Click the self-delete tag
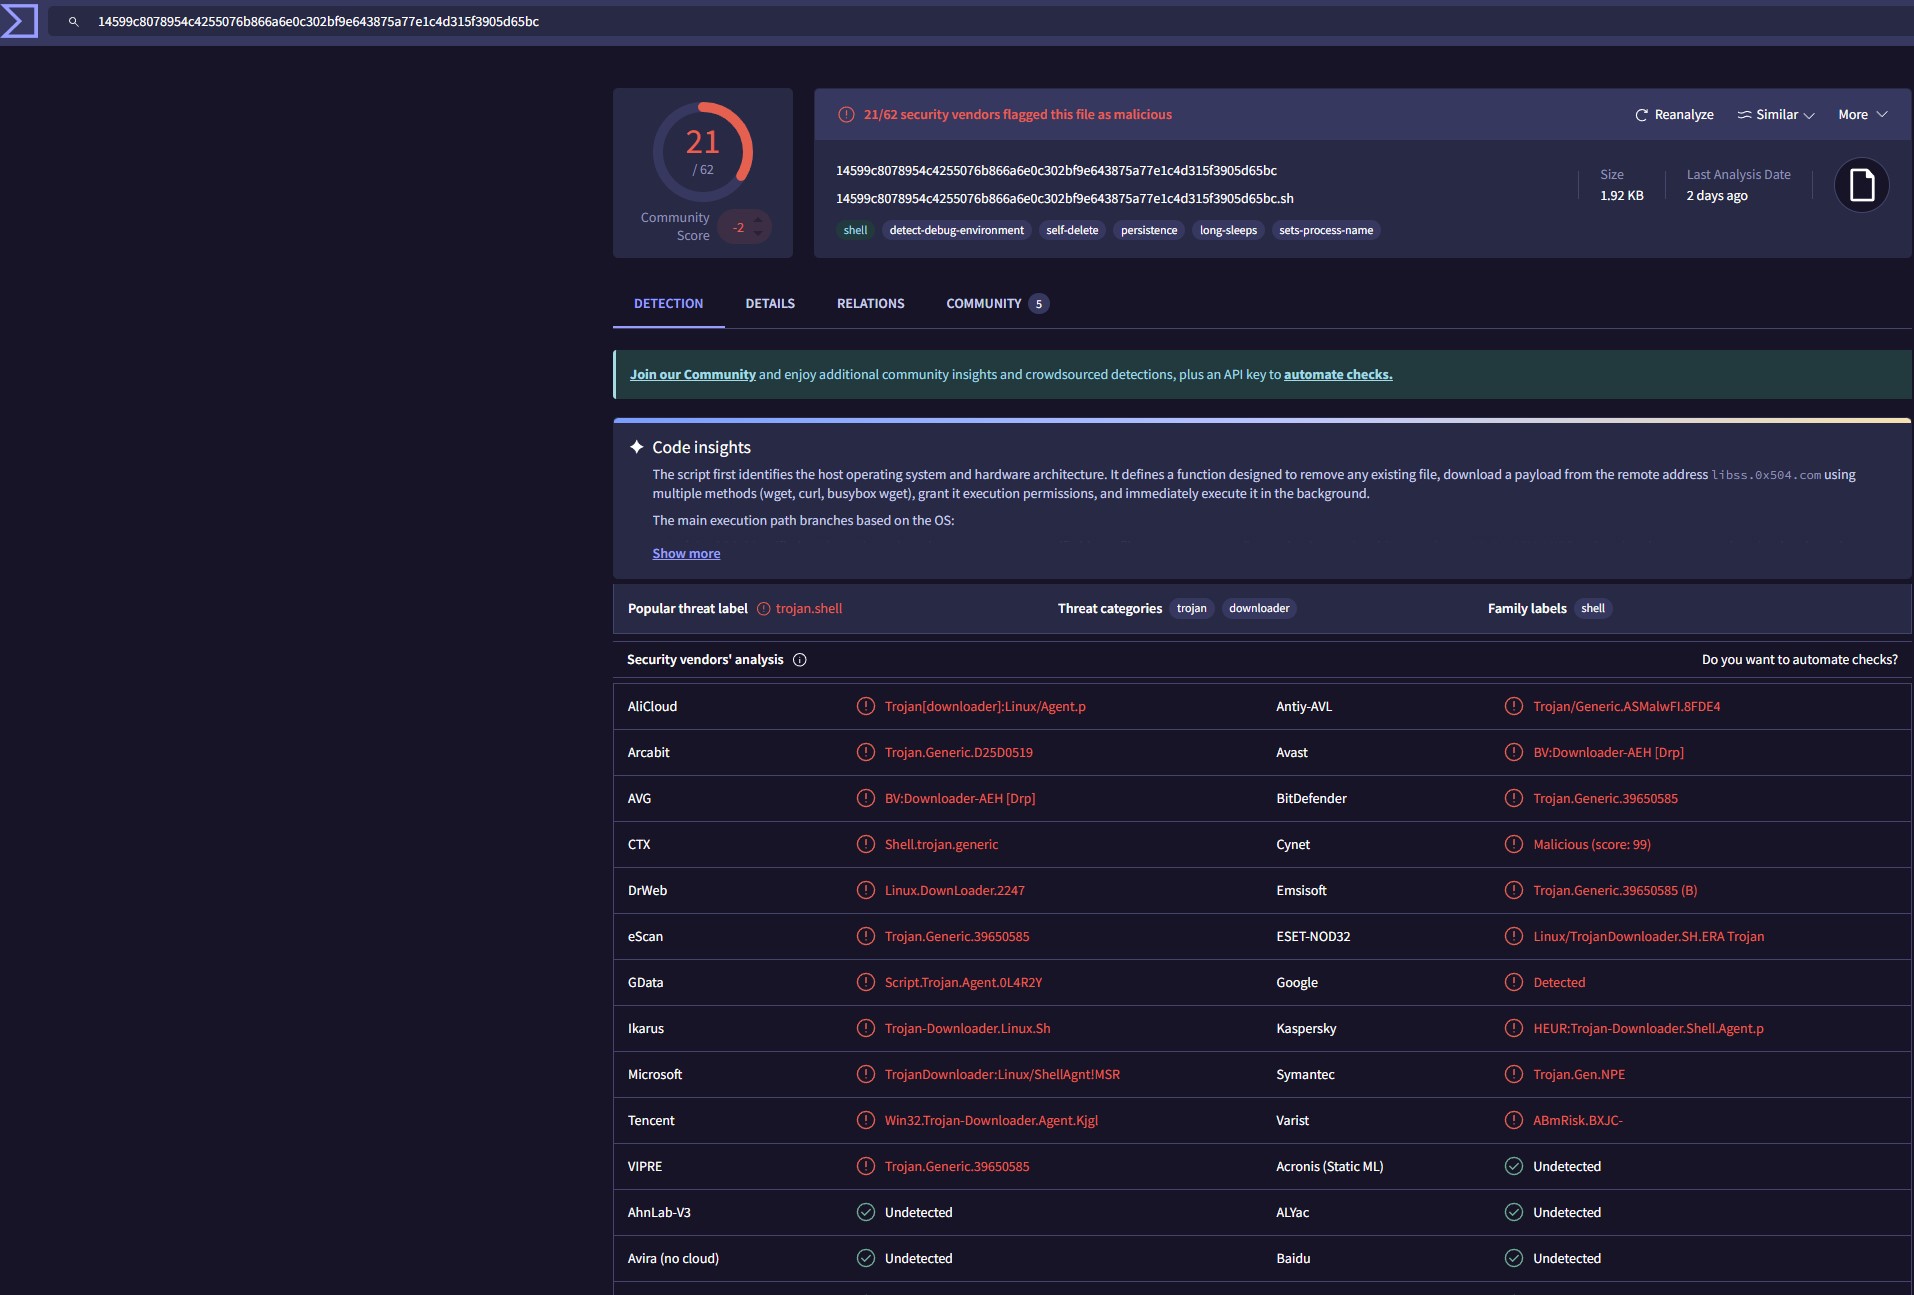 click(x=1072, y=231)
